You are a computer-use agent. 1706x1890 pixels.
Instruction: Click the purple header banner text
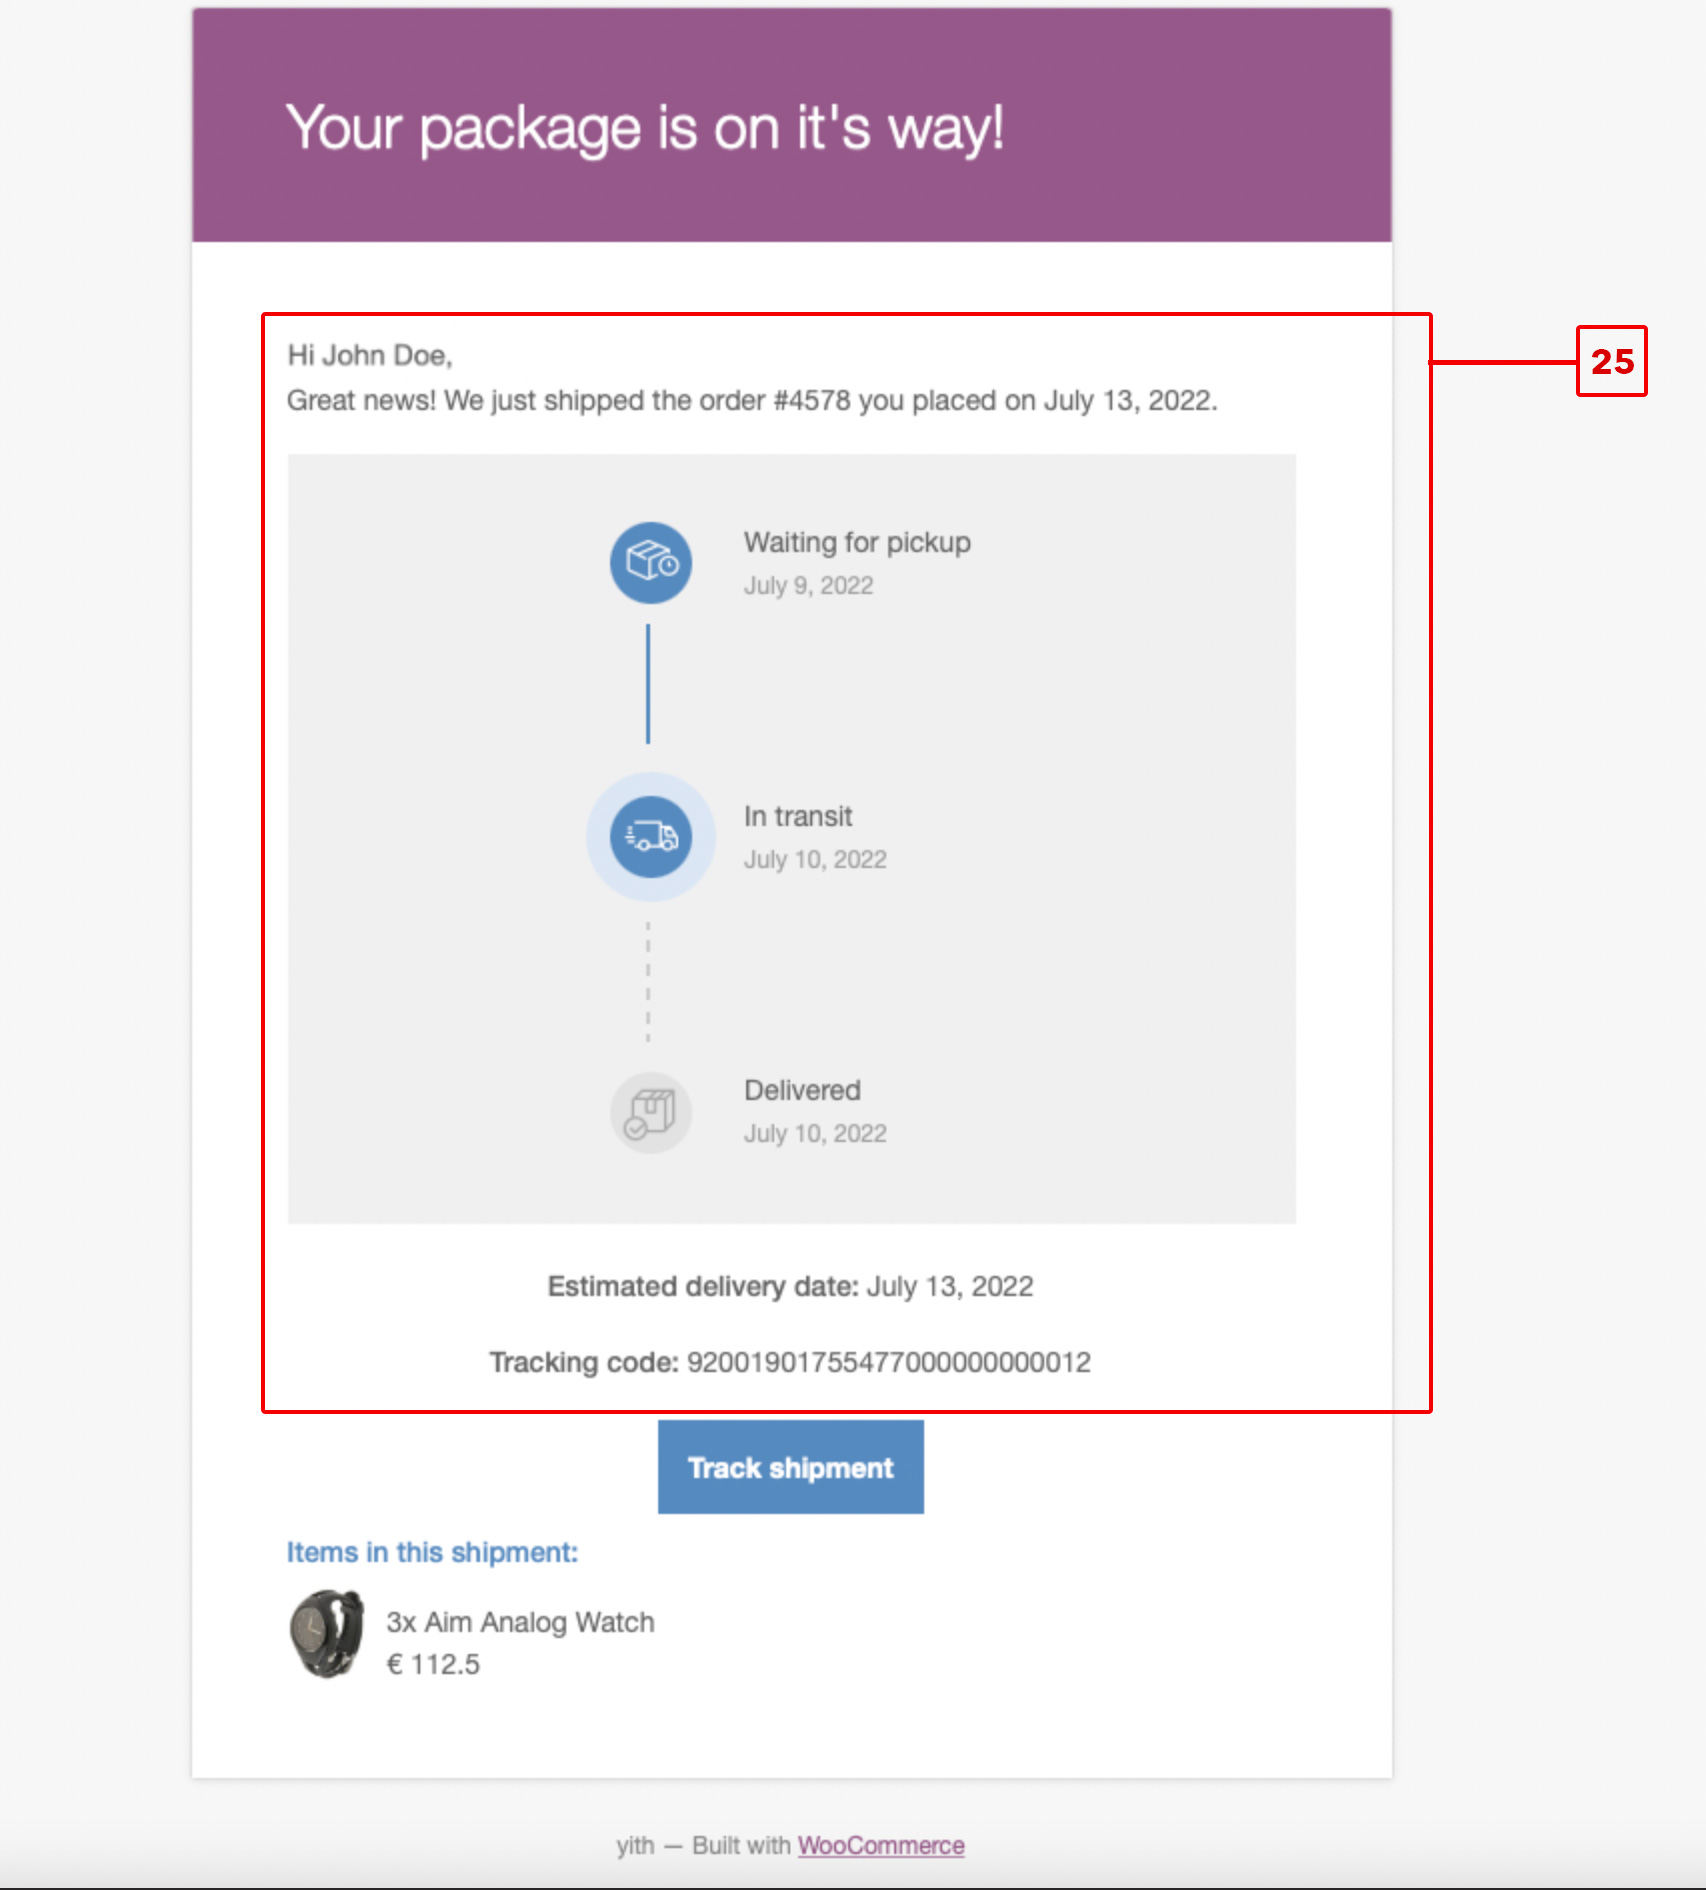click(x=644, y=127)
